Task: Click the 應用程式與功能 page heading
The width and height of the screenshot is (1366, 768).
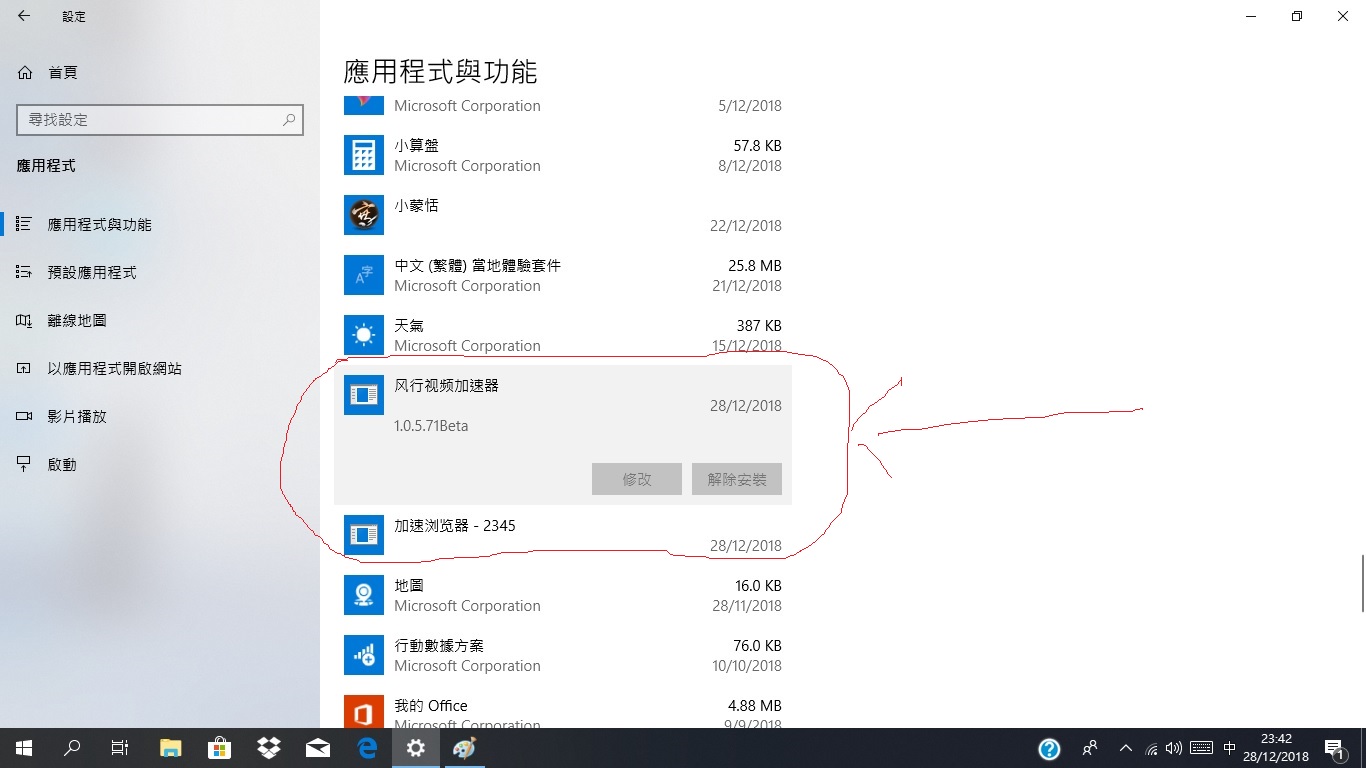Action: point(440,71)
